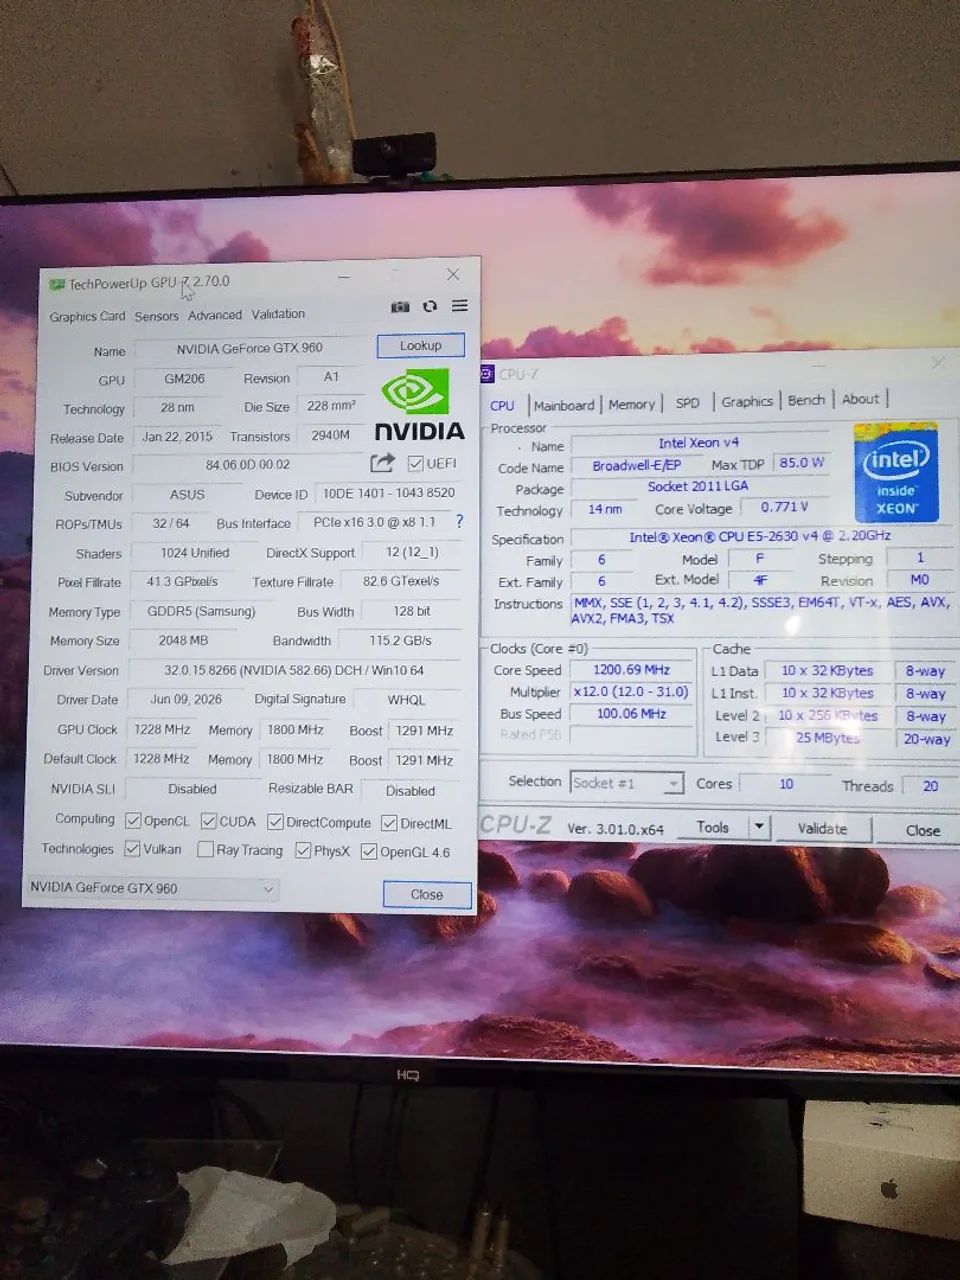This screenshot has height=1280, width=960.
Task: Click the Package Socket 2011 LGA field
Action: coord(698,487)
